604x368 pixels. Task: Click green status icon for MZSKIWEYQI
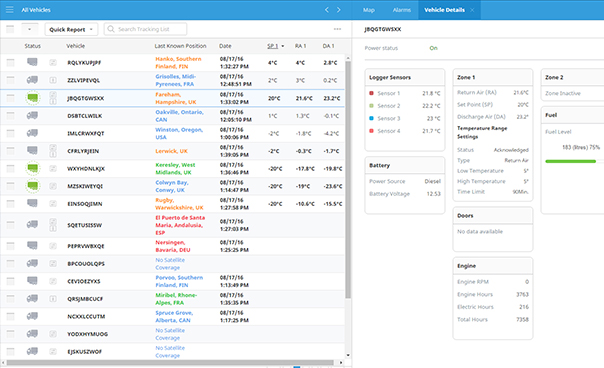point(33,186)
